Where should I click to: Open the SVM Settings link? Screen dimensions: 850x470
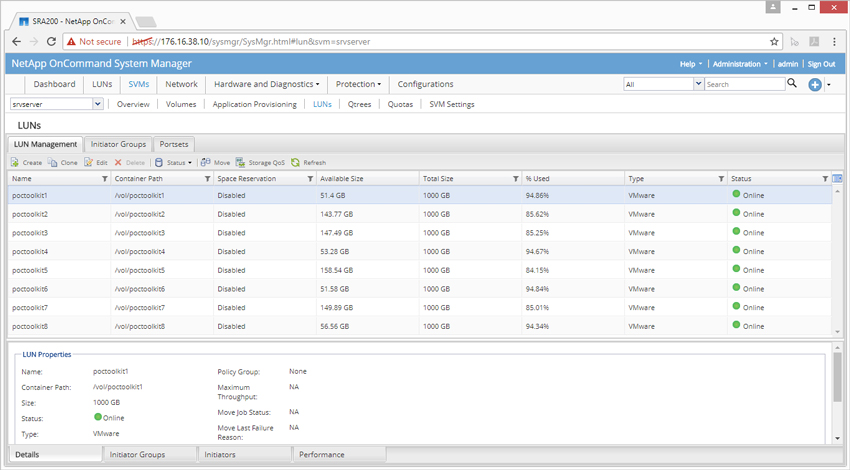tap(452, 104)
